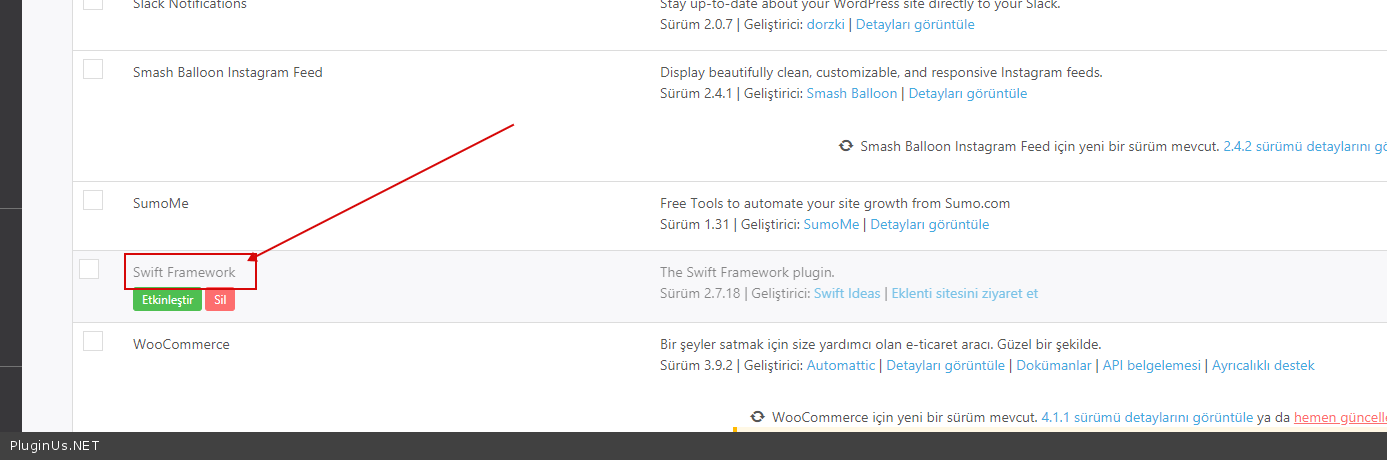View details link for WooCommerce plugin
Image resolution: width=1387 pixels, height=460 pixels.
click(x=946, y=366)
